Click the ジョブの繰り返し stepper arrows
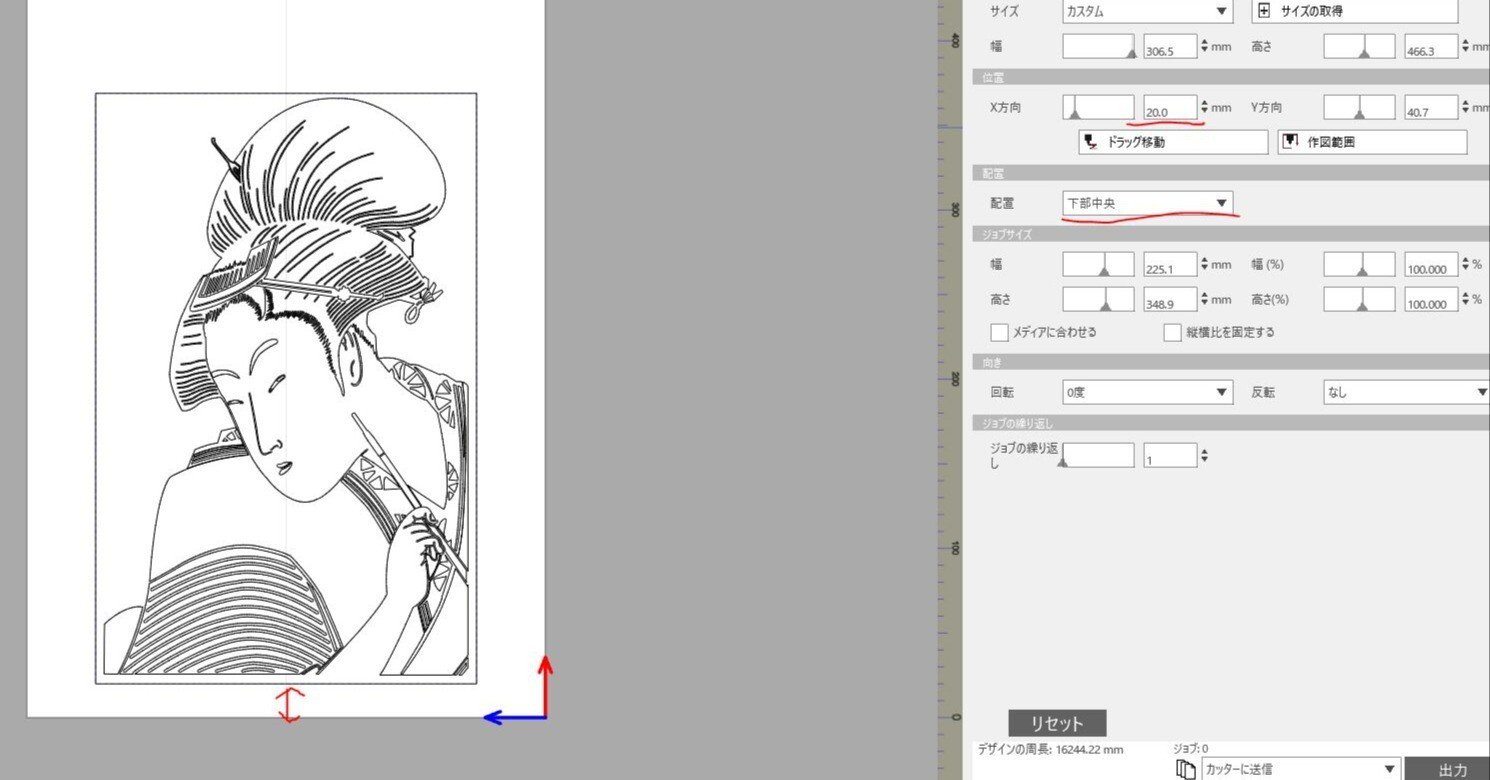This screenshot has height=780, width=1490. tap(1204, 455)
